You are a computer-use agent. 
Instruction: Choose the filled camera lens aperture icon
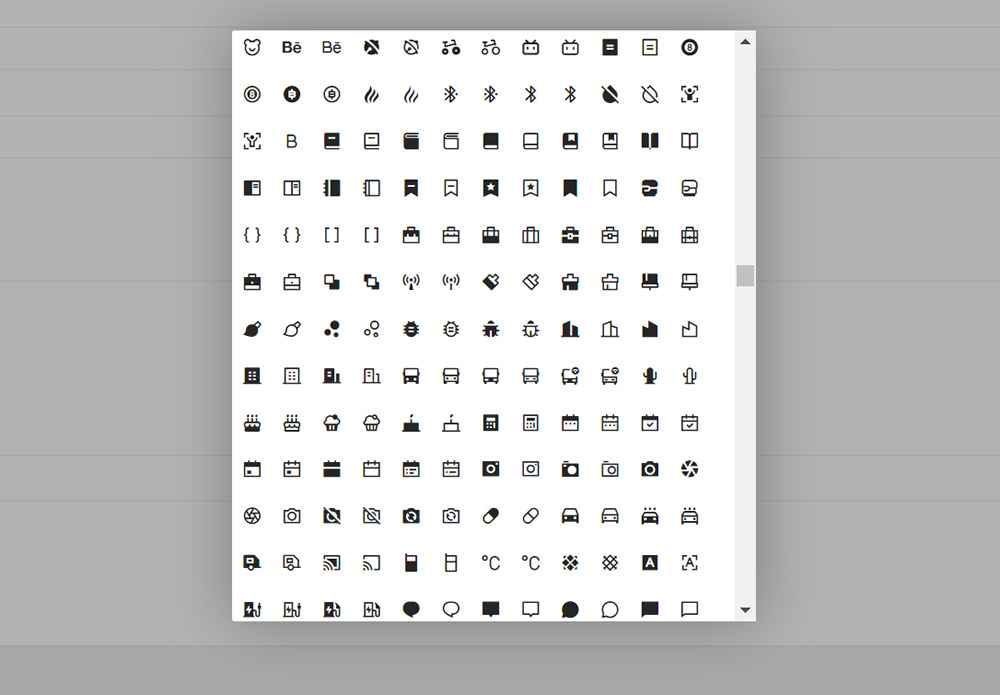689,469
